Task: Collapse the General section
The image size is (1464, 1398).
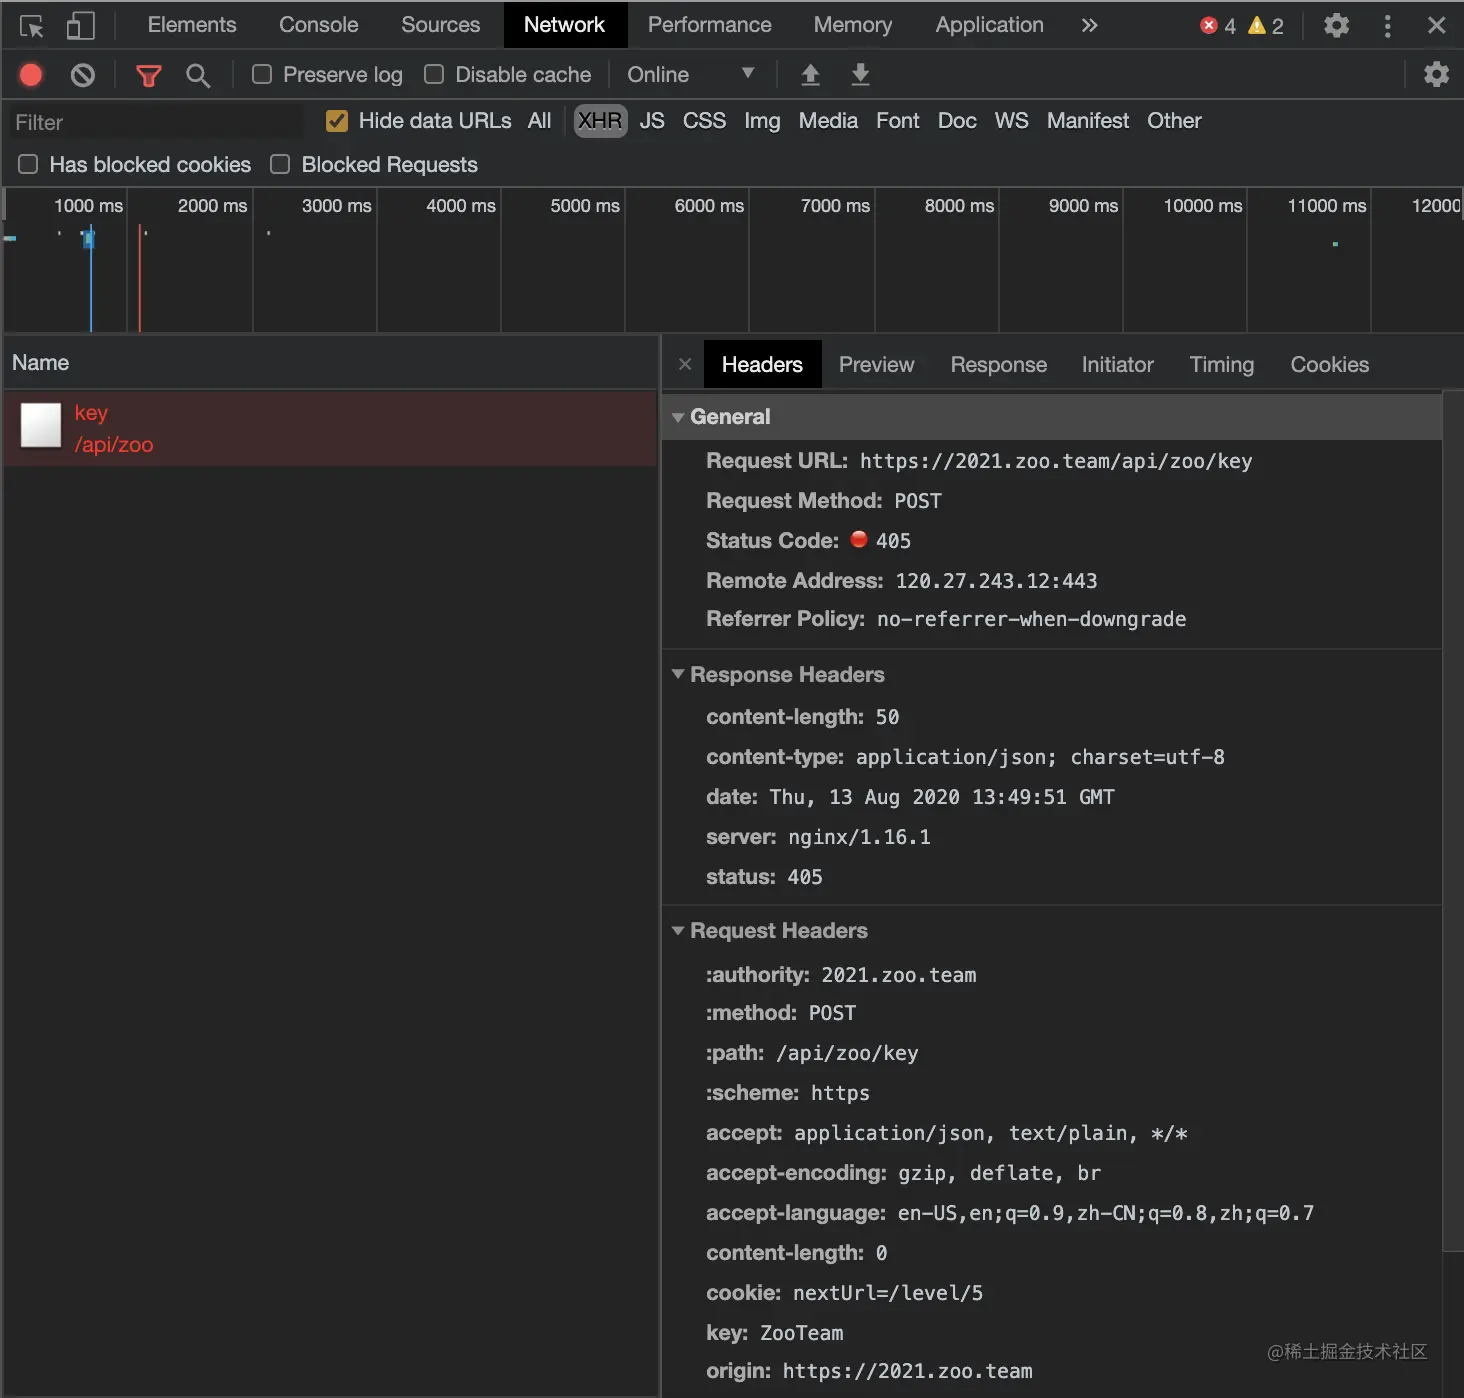Action: tap(678, 417)
